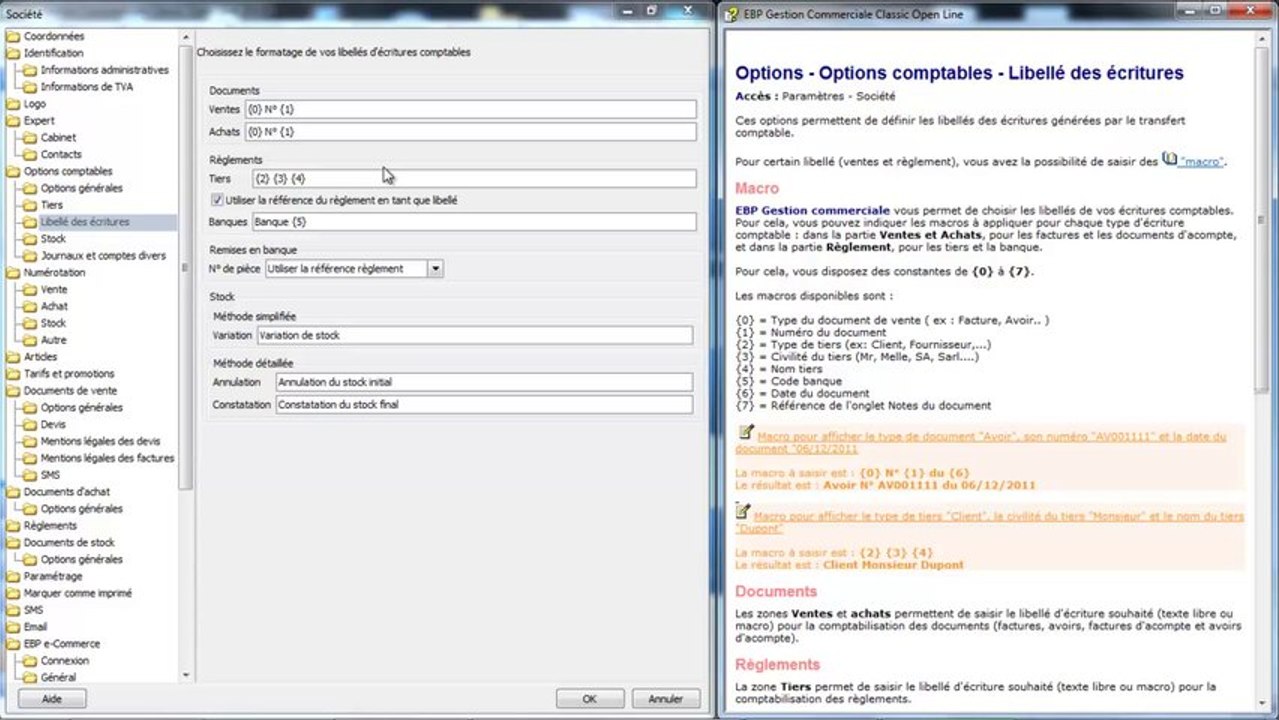
Task: Click the note icon beside the Client macro example
Action: pos(744,512)
